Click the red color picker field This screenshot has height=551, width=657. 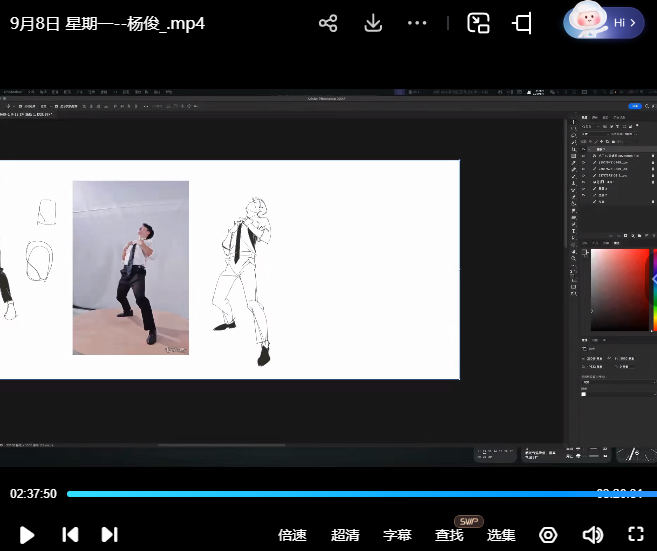[619, 289]
